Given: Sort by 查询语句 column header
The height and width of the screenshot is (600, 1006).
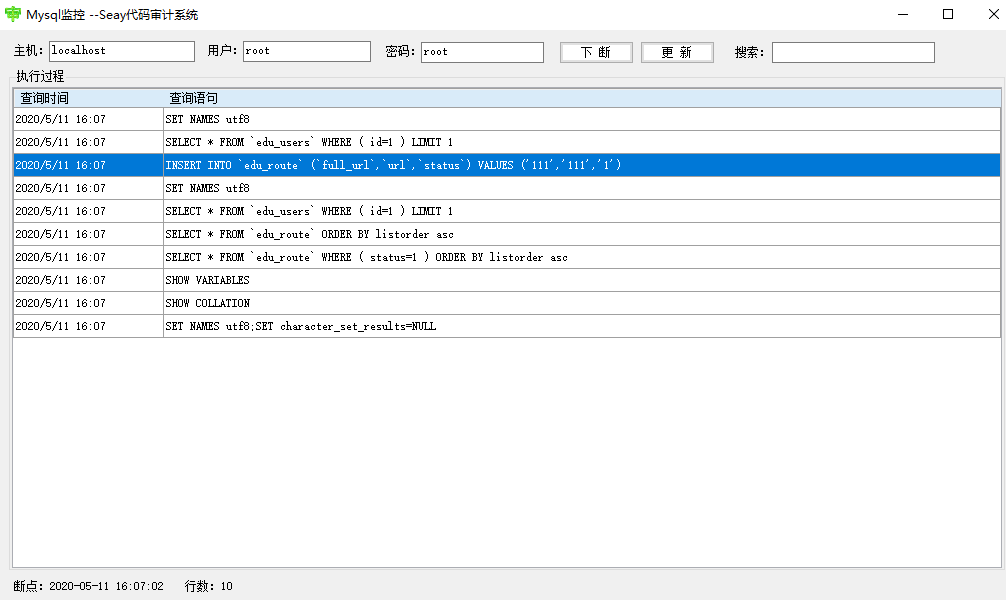Looking at the screenshot, I should tap(582, 98).
